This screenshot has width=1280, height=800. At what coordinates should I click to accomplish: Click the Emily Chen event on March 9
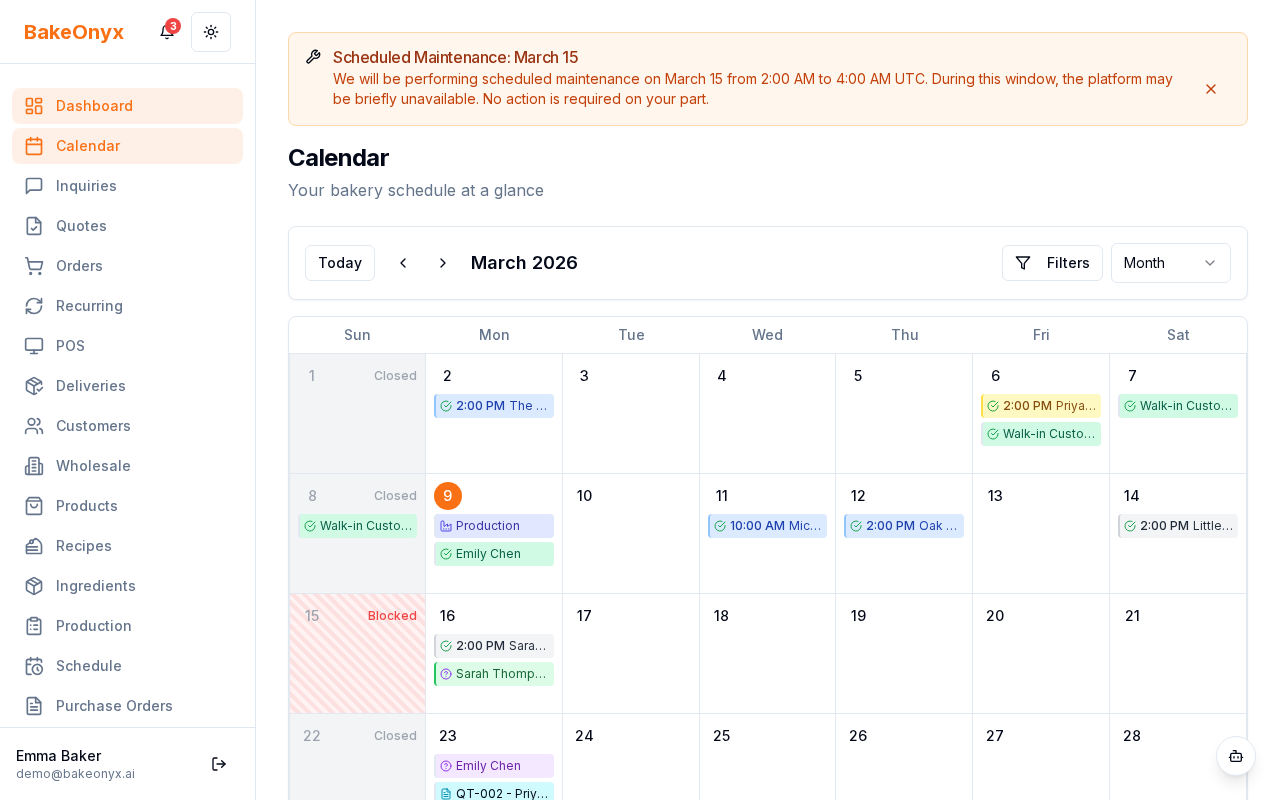click(x=494, y=554)
